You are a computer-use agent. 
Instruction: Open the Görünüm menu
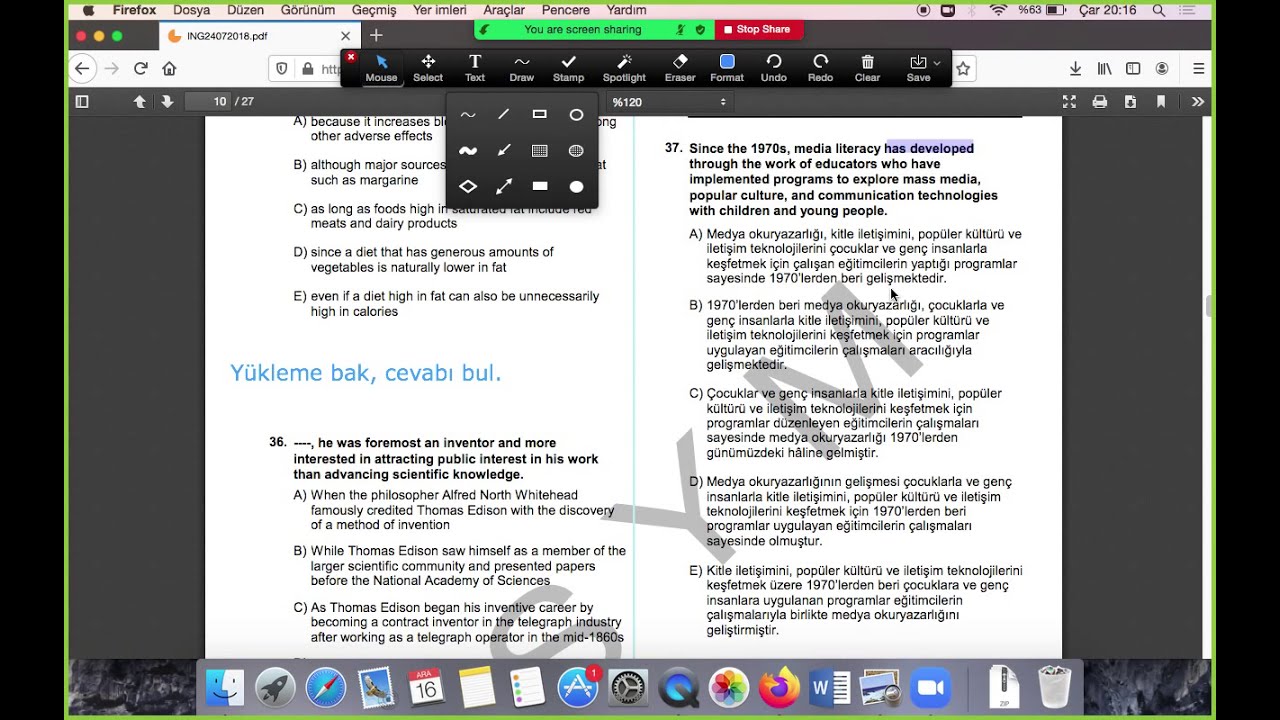point(307,10)
